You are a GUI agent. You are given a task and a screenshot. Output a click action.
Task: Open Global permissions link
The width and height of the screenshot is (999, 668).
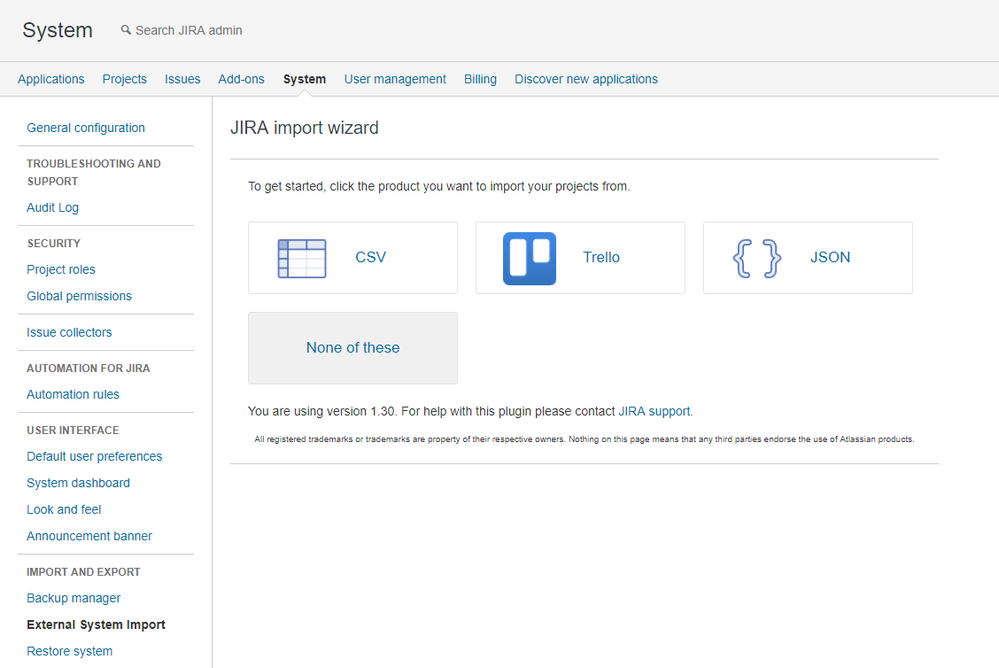(x=79, y=296)
